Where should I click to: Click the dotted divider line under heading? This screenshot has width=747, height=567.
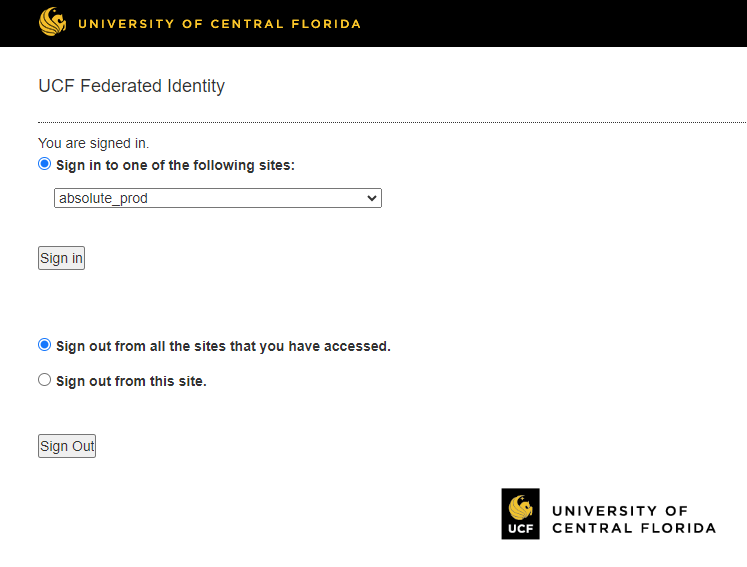click(392, 122)
